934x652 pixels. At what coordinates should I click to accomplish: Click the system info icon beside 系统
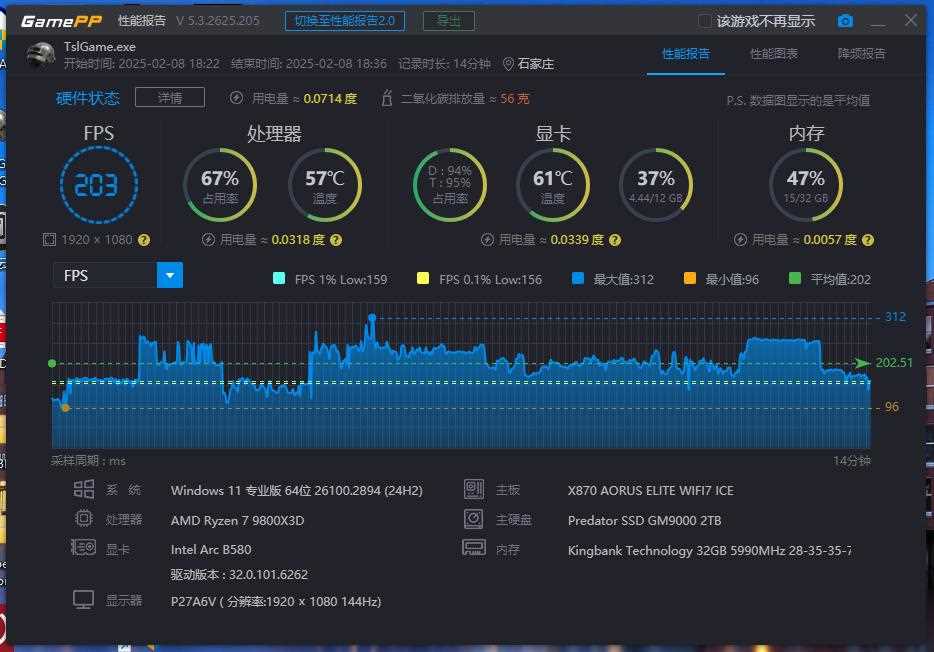click(x=83, y=489)
